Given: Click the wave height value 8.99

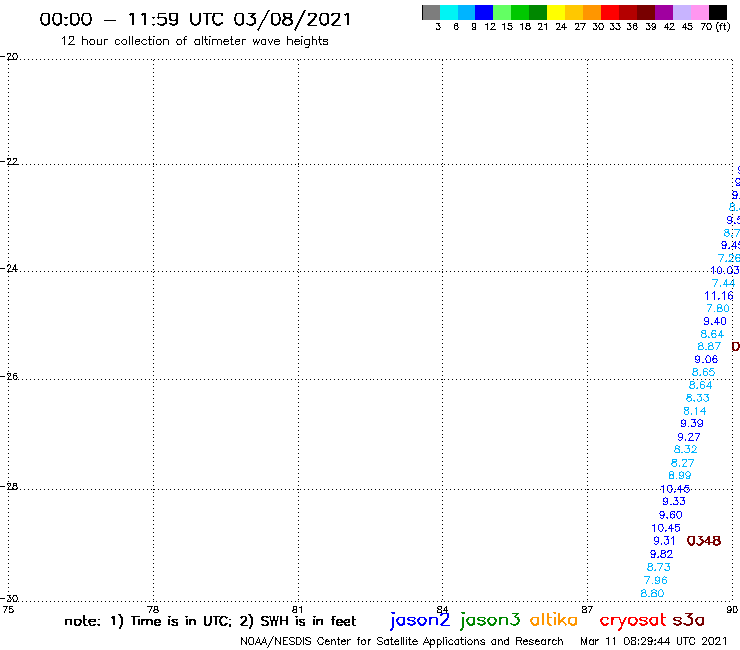Looking at the screenshot, I should click(680, 475).
